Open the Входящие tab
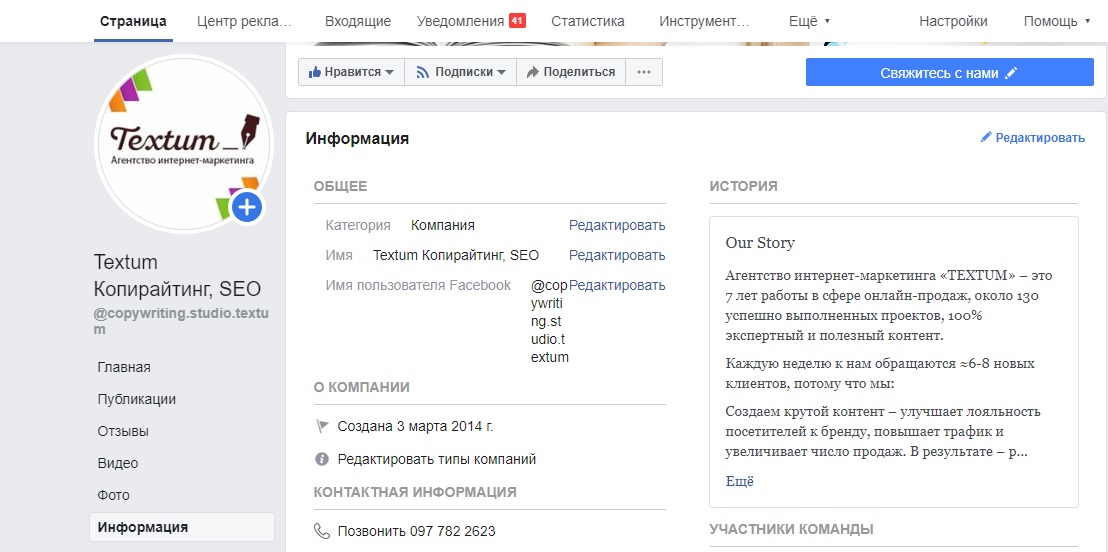 [x=358, y=21]
